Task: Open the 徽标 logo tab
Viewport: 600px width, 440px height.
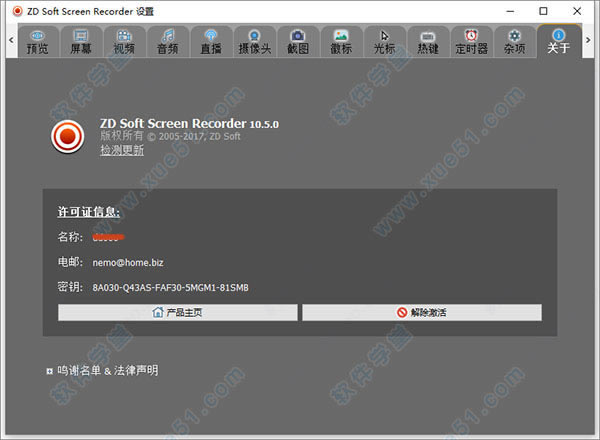Action: [x=341, y=42]
